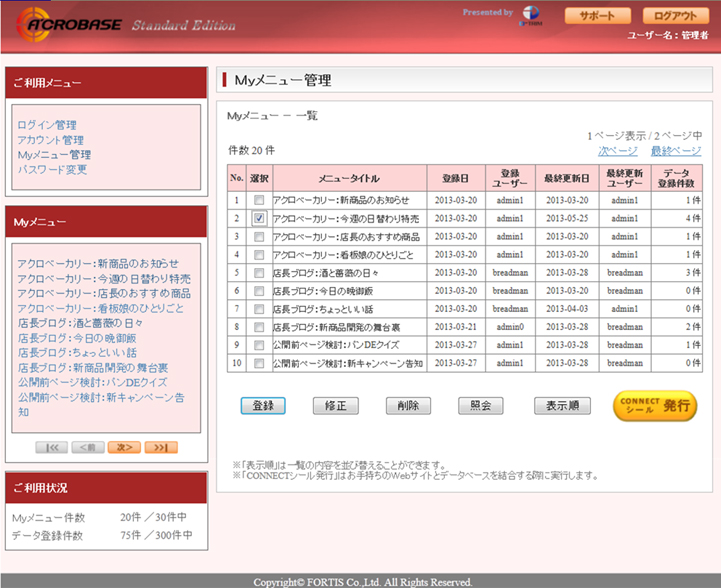This screenshot has width=721, height=588.
Task: Open the 表示順 sort order button
Action: [562, 405]
